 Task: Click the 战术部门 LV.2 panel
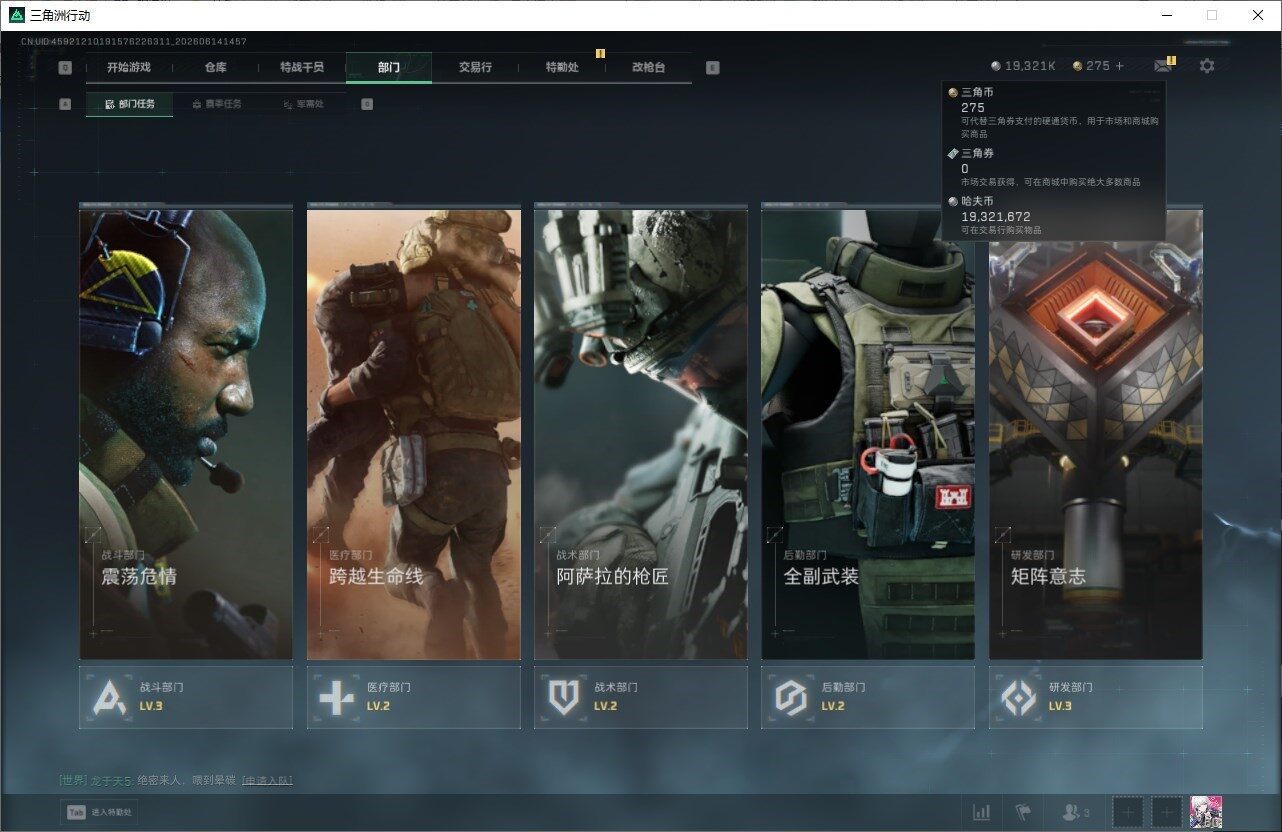click(641, 697)
